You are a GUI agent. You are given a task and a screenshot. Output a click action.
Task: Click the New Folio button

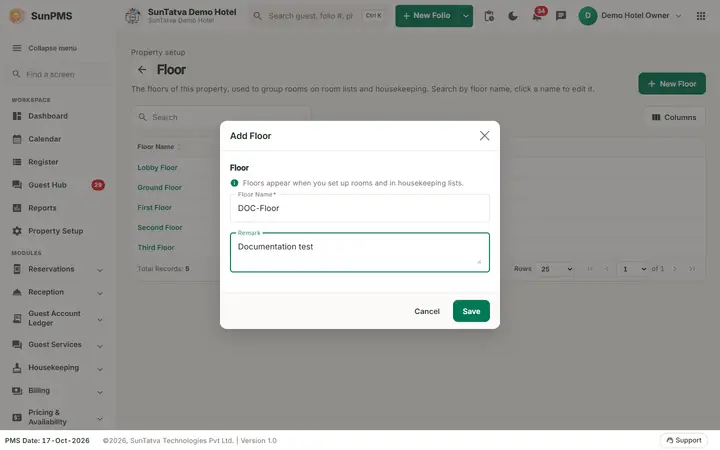pos(427,16)
